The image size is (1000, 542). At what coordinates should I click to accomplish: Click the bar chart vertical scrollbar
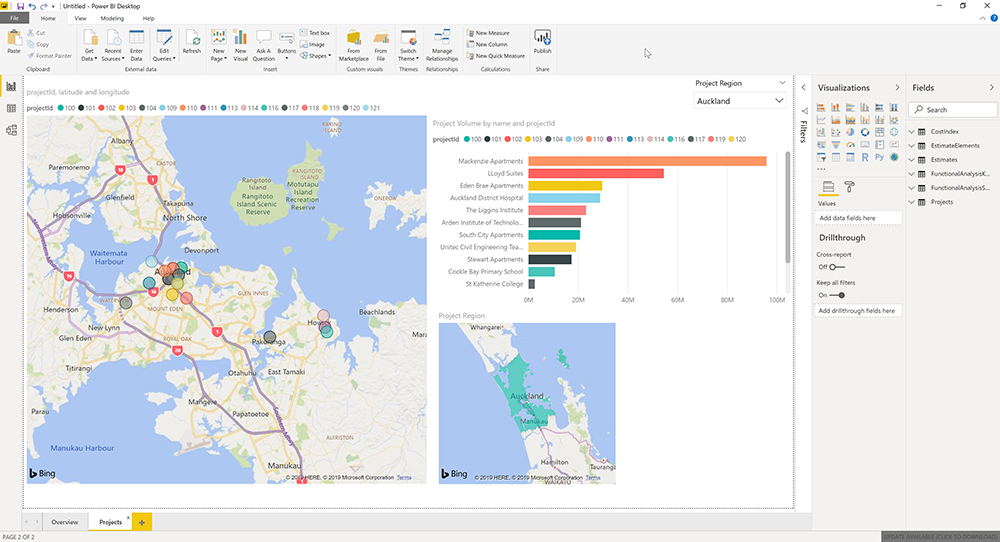[788, 207]
